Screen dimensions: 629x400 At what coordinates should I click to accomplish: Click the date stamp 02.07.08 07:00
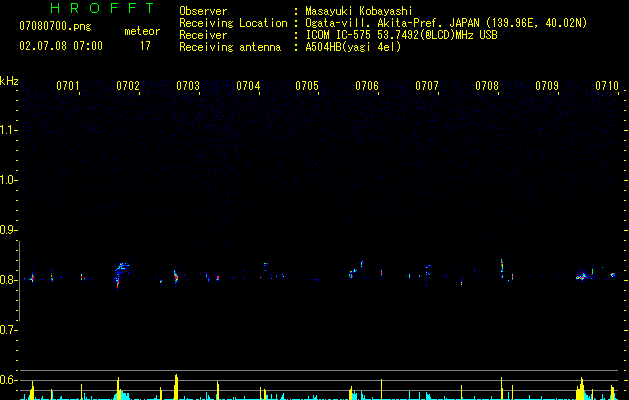61,46
